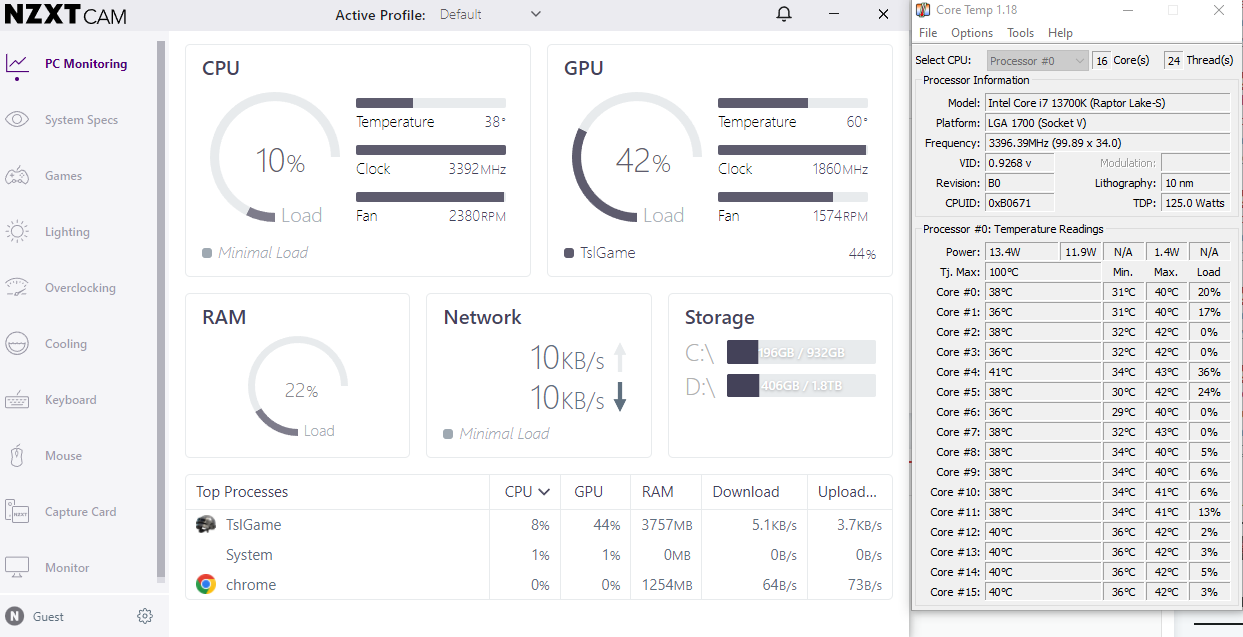Click the CPUID 0xB0671 value
The image size is (1243, 637).
[1020, 203]
